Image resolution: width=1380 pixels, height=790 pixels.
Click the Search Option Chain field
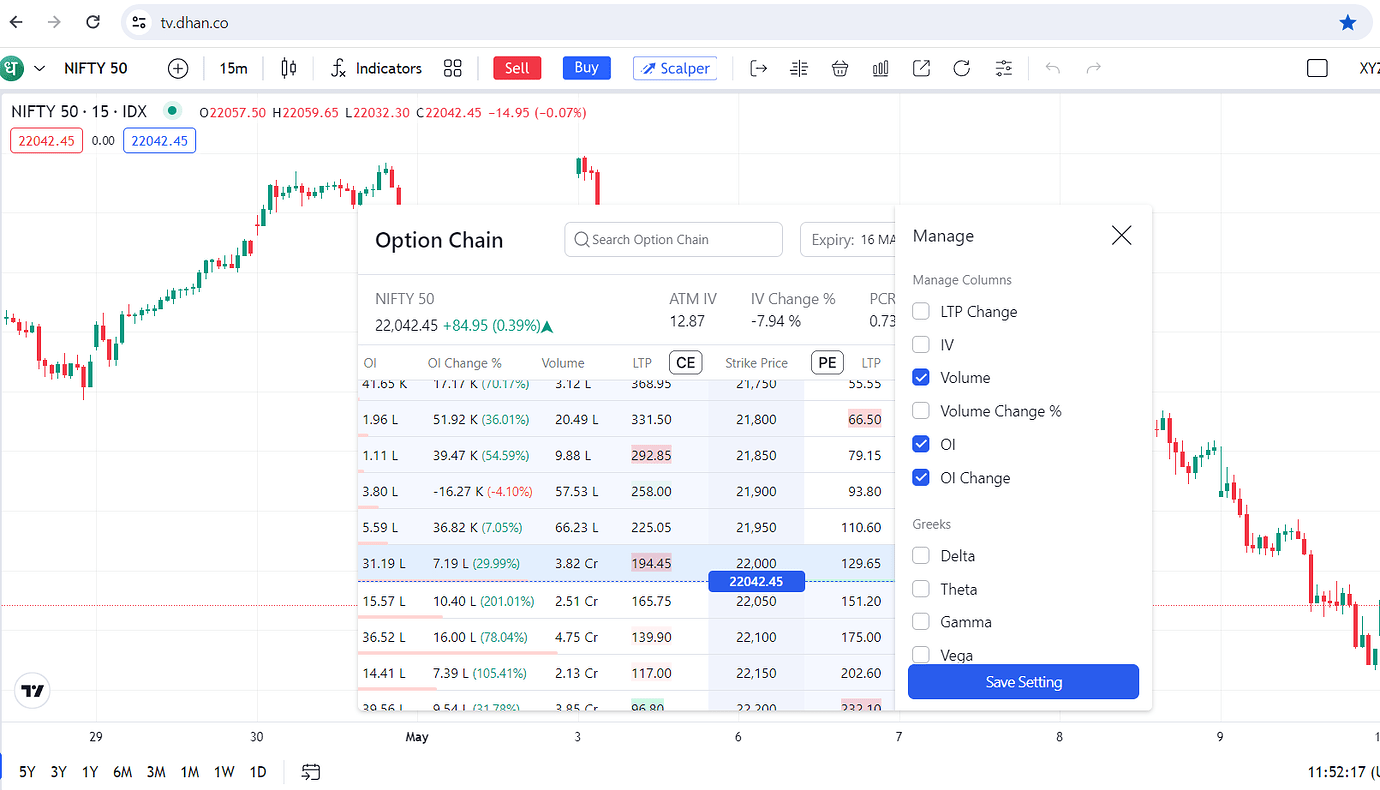coord(673,239)
